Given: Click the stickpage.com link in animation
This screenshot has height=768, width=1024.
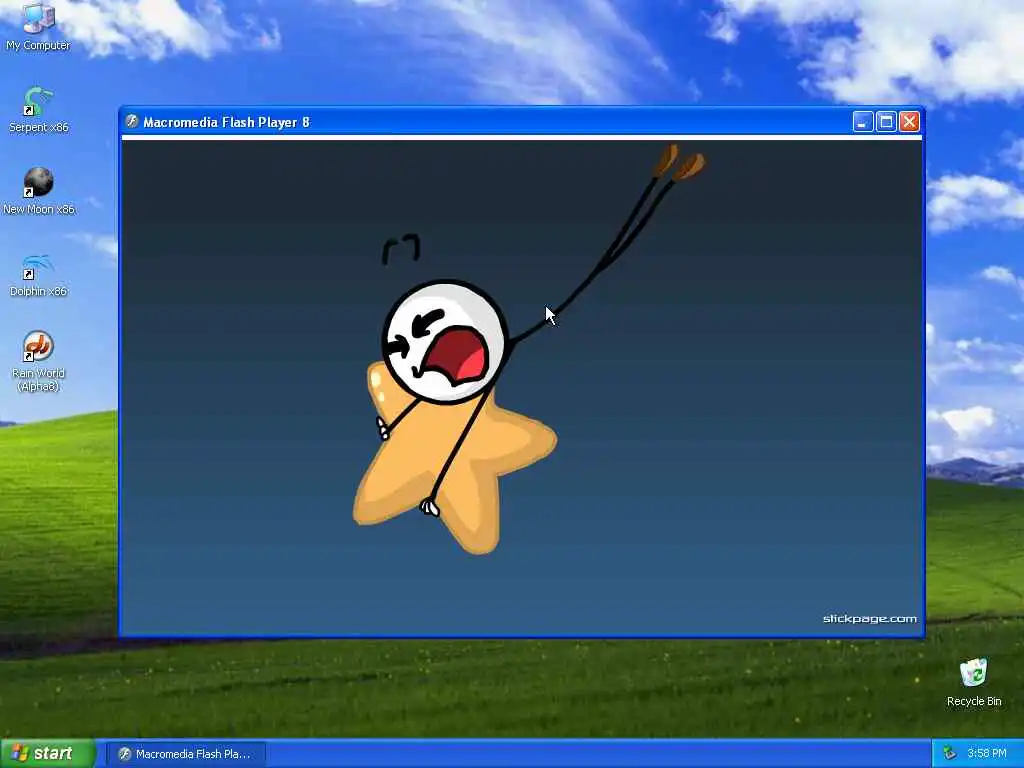Looking at the screenshot, I should tap(869, 618).
